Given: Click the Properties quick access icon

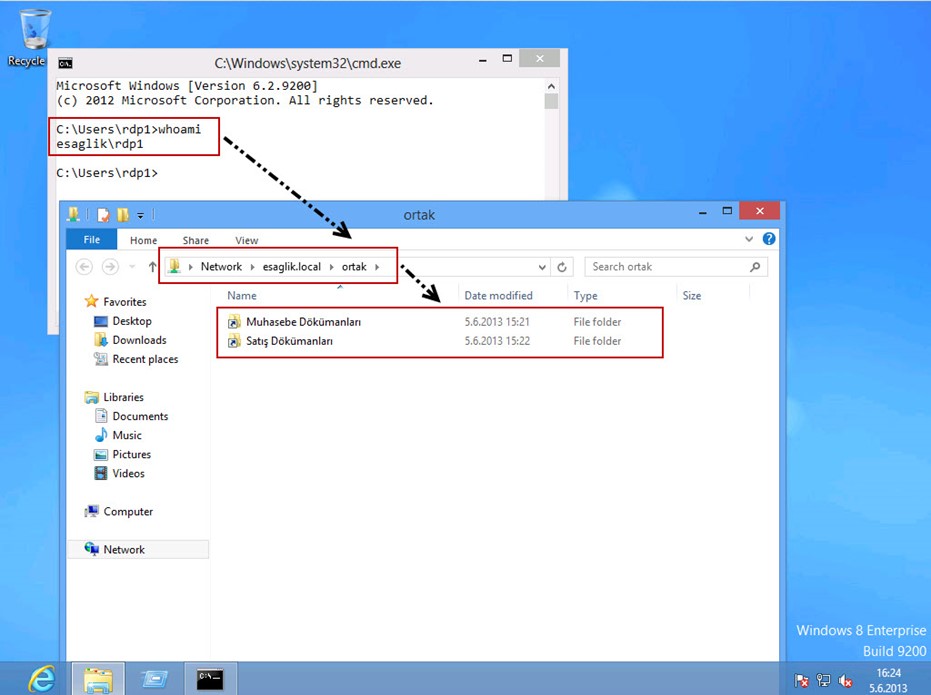Looking at the screenshot, I should coord(104,215).
